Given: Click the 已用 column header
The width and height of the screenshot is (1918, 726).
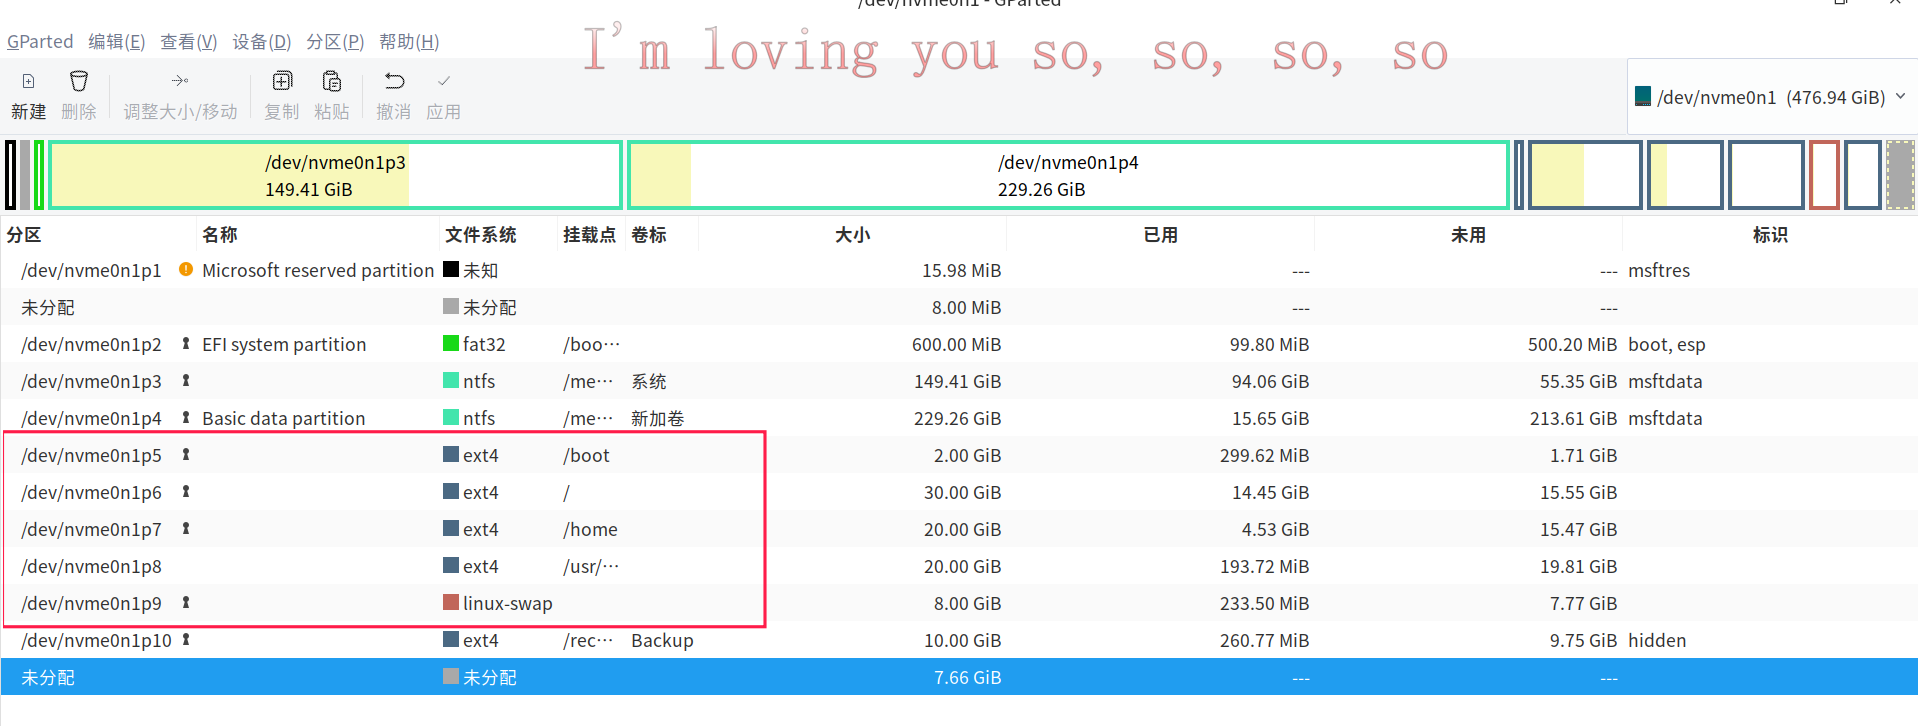Looking at the screenshot, I should point(1160,235).
